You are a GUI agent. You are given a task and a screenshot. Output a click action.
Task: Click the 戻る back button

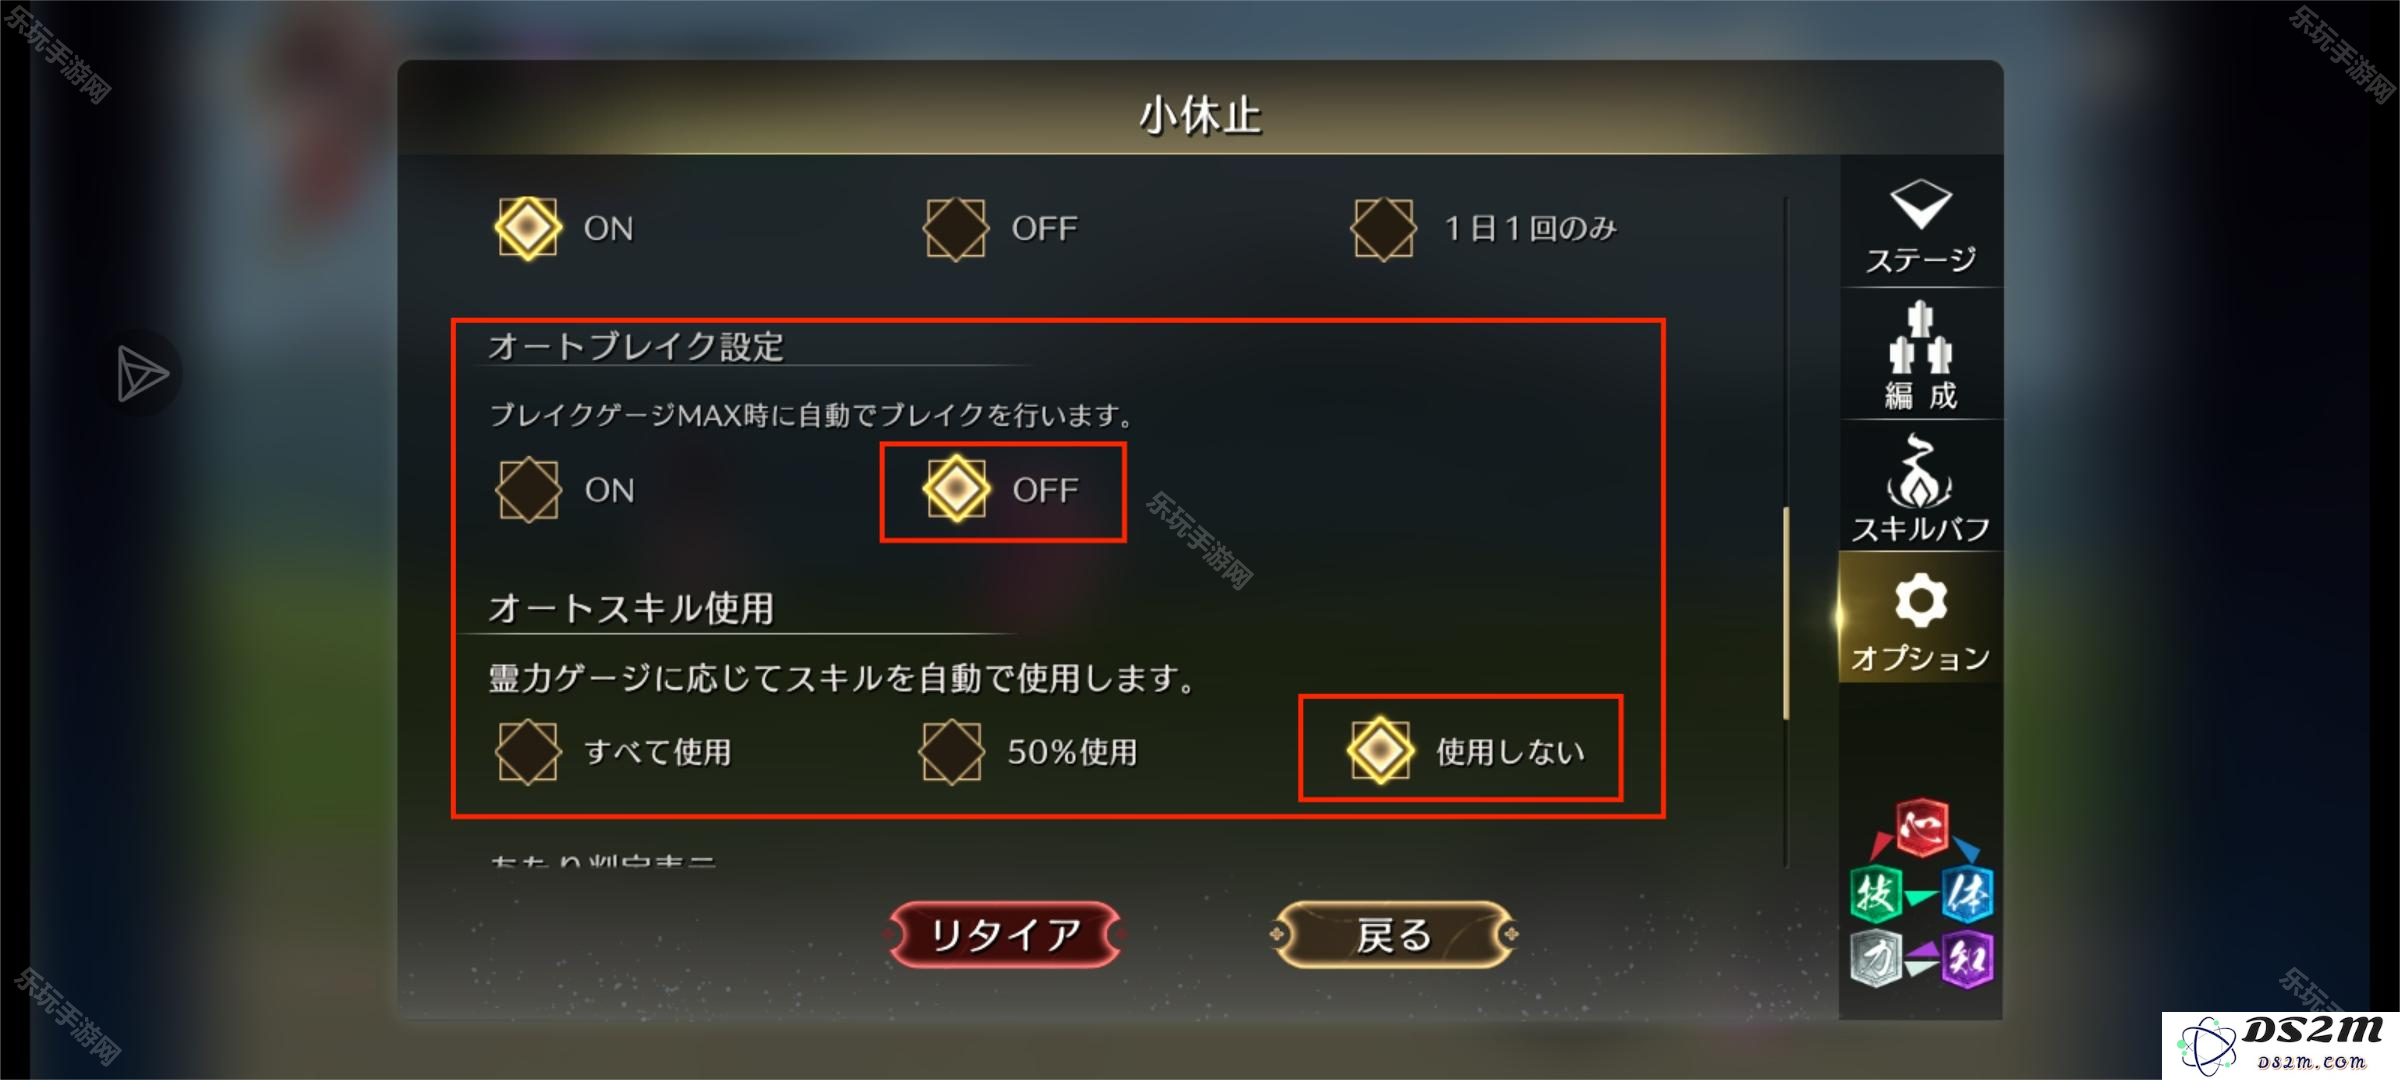1394,935
